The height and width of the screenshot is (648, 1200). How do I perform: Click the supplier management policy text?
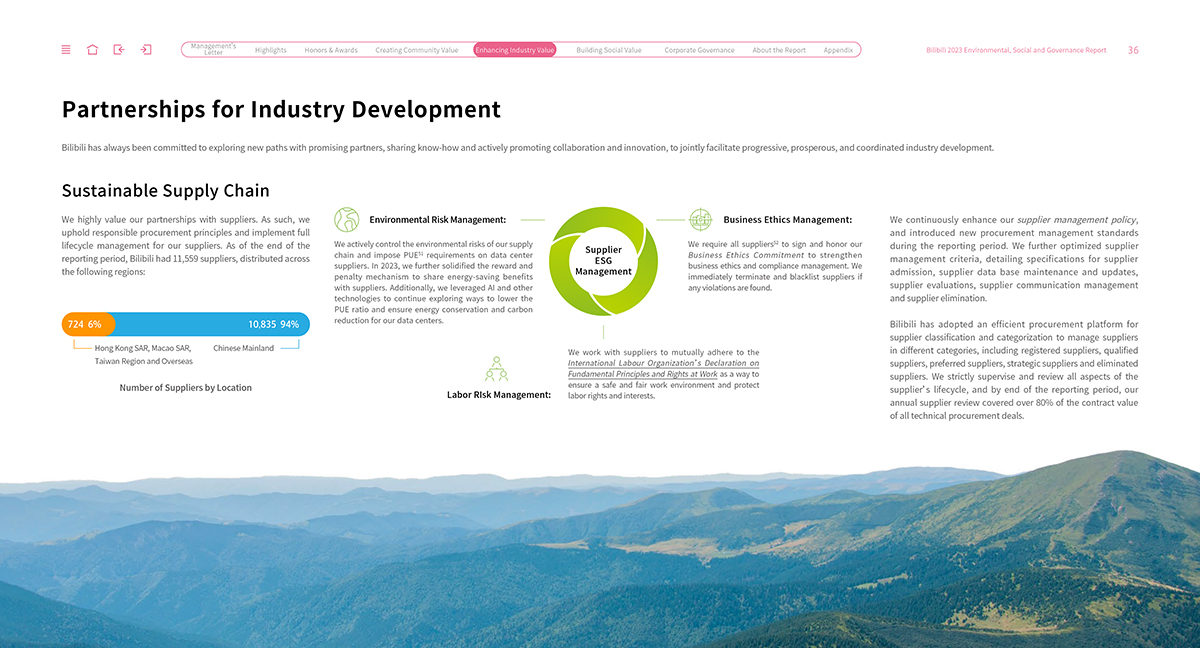point(1076,220)
